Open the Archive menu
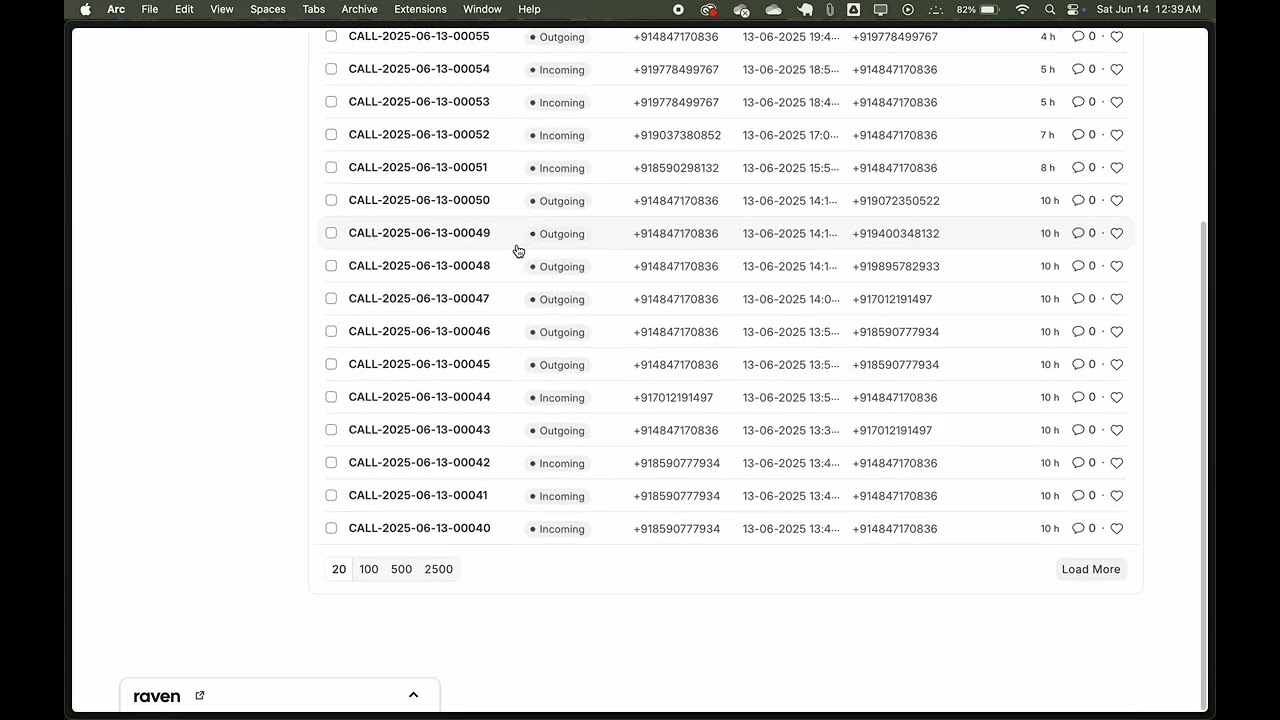Viewport: 1280px width, 720px height. tap(360, 9)
